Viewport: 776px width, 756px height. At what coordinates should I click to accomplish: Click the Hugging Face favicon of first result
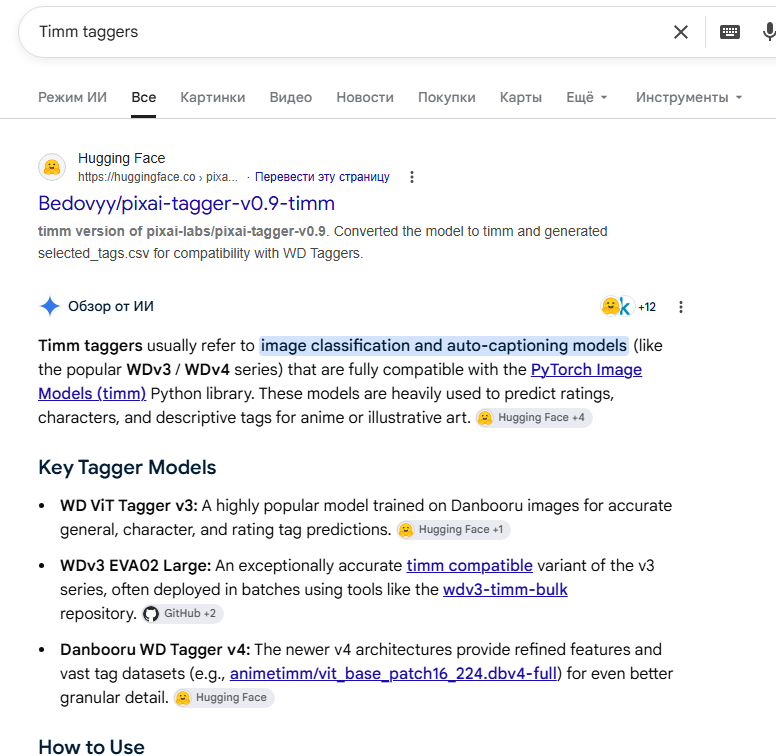point(52,167)
